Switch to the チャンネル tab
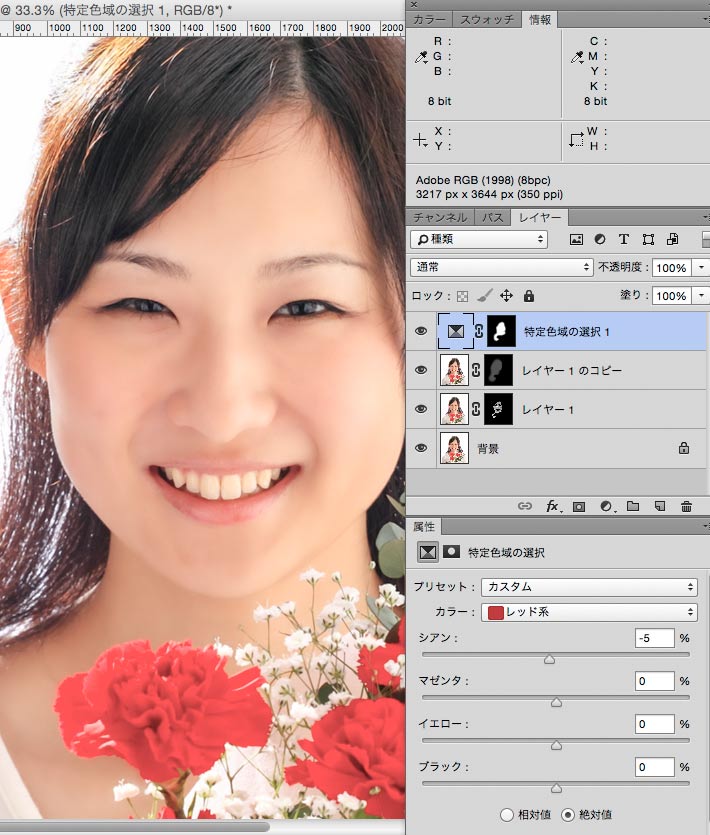Viewport: 710px width, 835px height. 439,217
